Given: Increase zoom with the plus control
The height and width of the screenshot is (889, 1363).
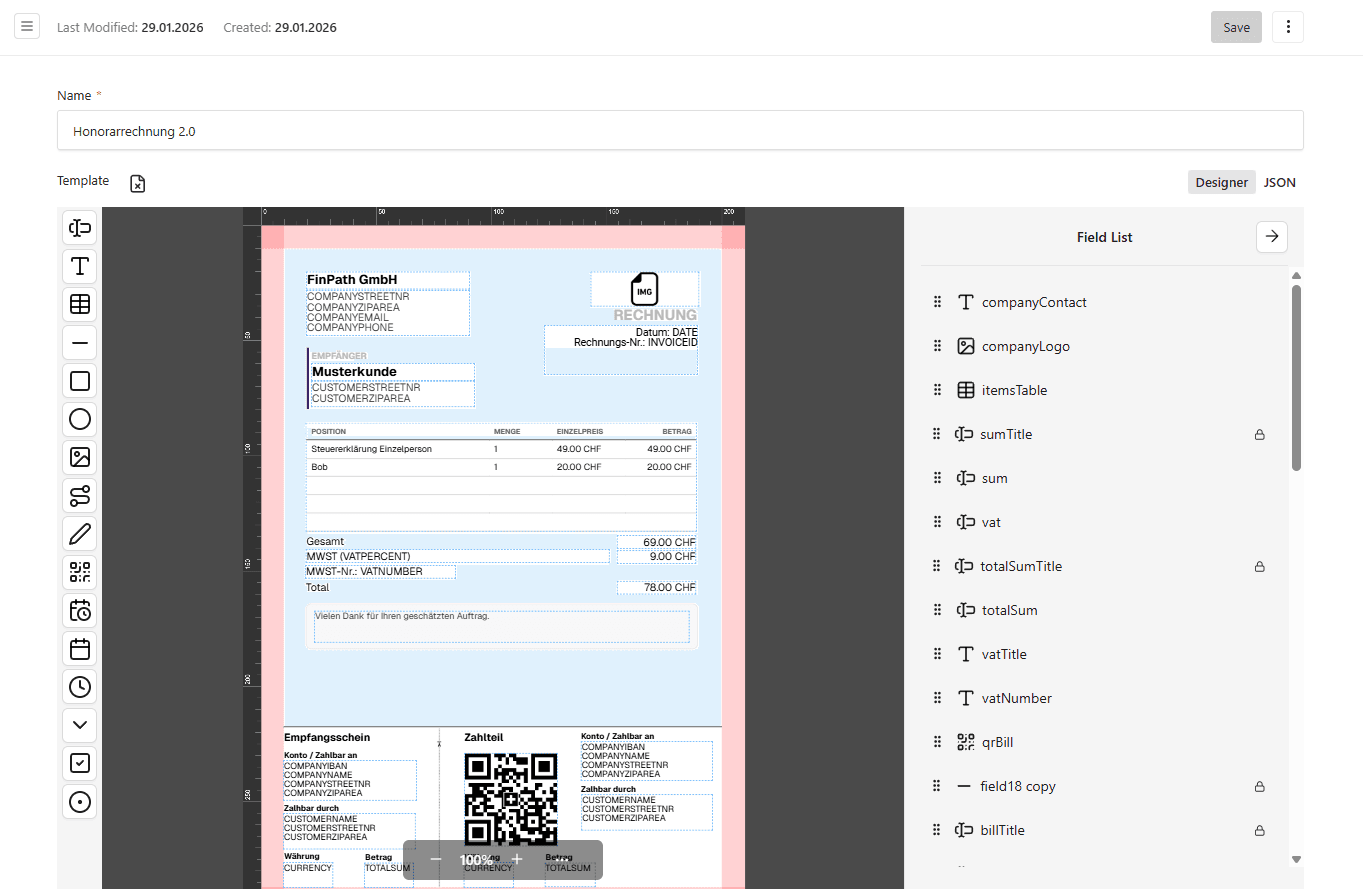Looking at the screenshot, I should (516, 859).
